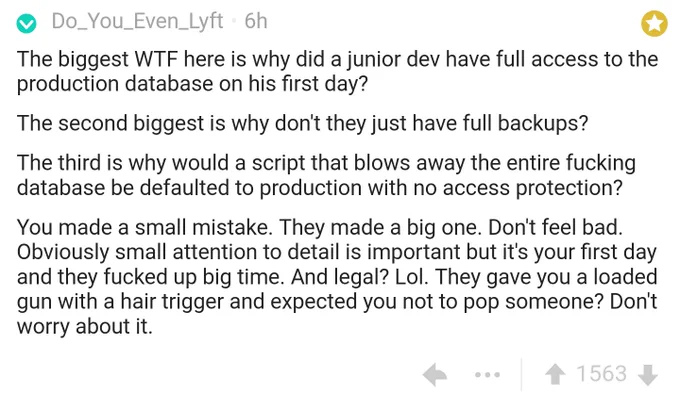Click the word 'WTF' in the first line

[x=156, y=59]
